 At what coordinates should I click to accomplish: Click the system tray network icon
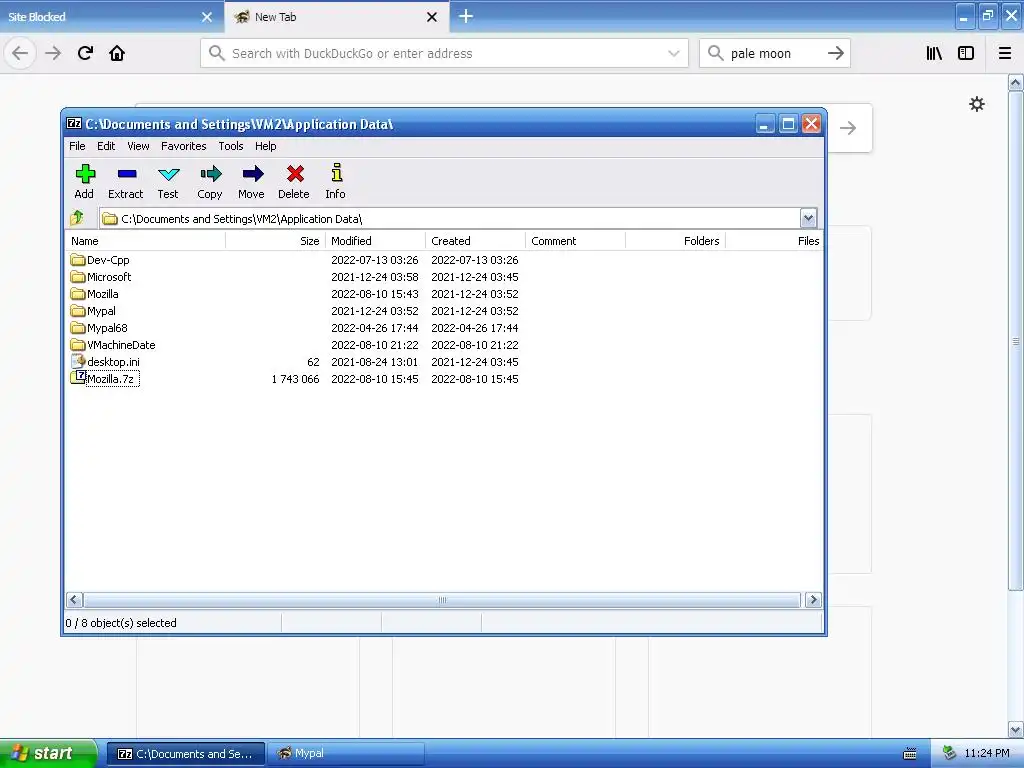[x=949, y=754]
